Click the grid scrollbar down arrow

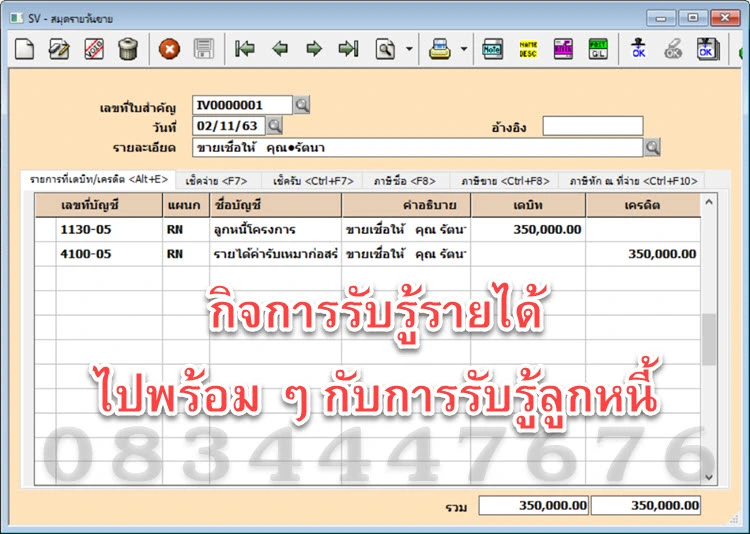[x=709, y=477]
